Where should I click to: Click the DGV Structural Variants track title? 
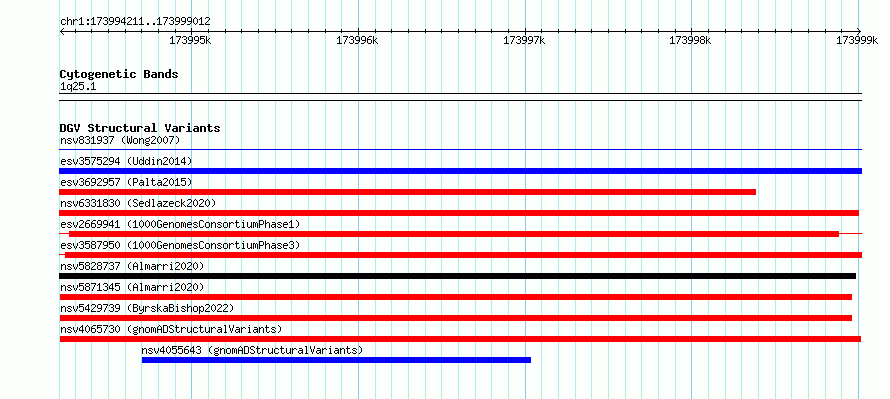click(140, 128)
